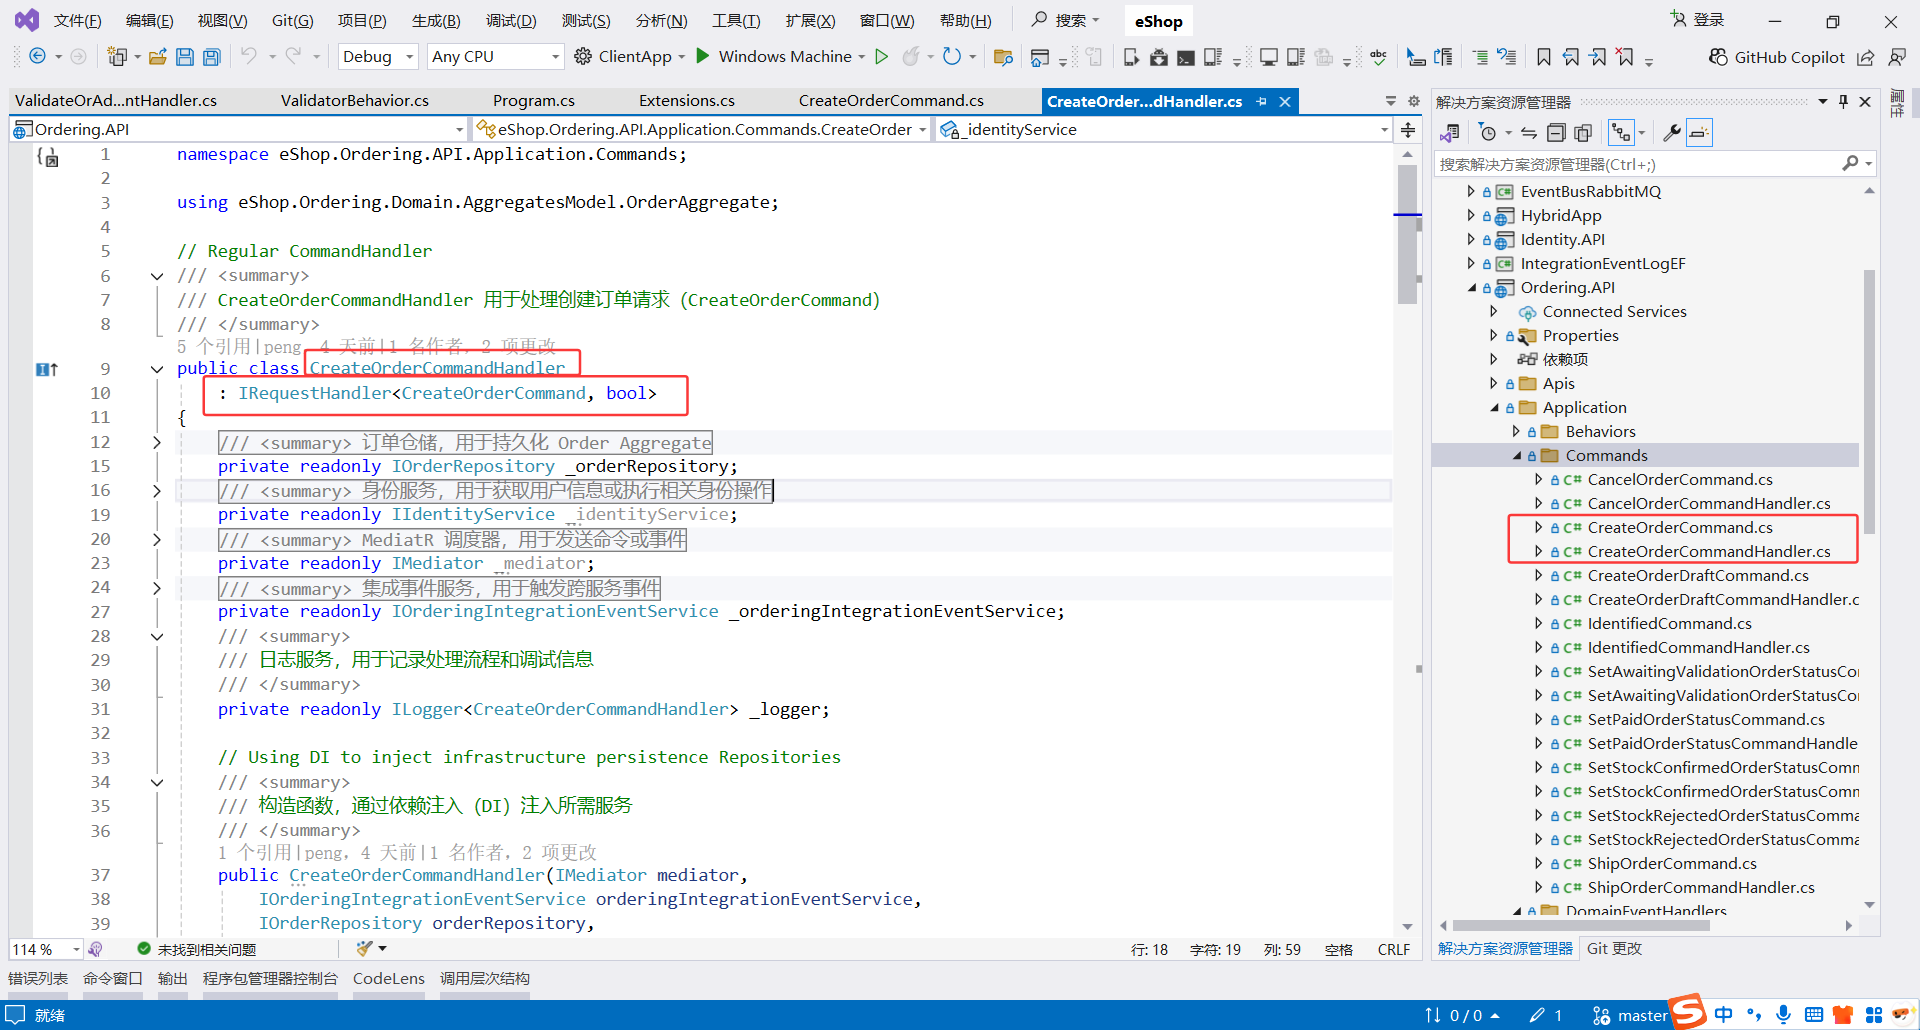Switch to the Program.cs tab
The height and width of the screenshot is (1030, 1920).
(x=534, y=101)
